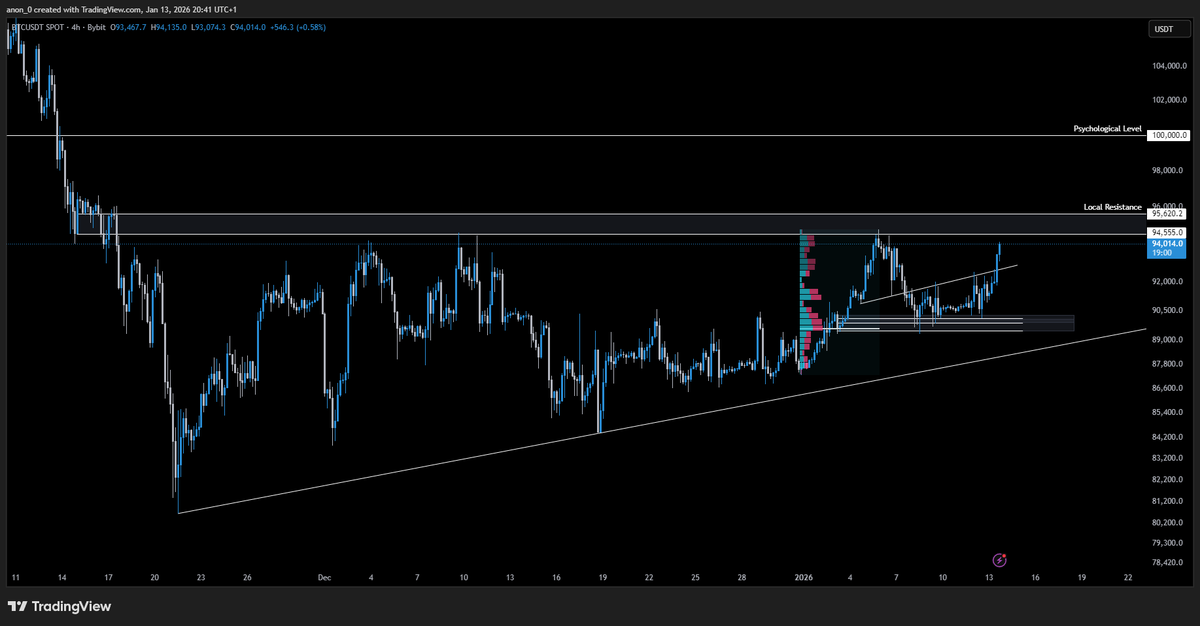Screen dimensions: 1200x626
Task: Click the 104,000.0 price axis label
Action: pyautogui.click(x=1168, y=67)
